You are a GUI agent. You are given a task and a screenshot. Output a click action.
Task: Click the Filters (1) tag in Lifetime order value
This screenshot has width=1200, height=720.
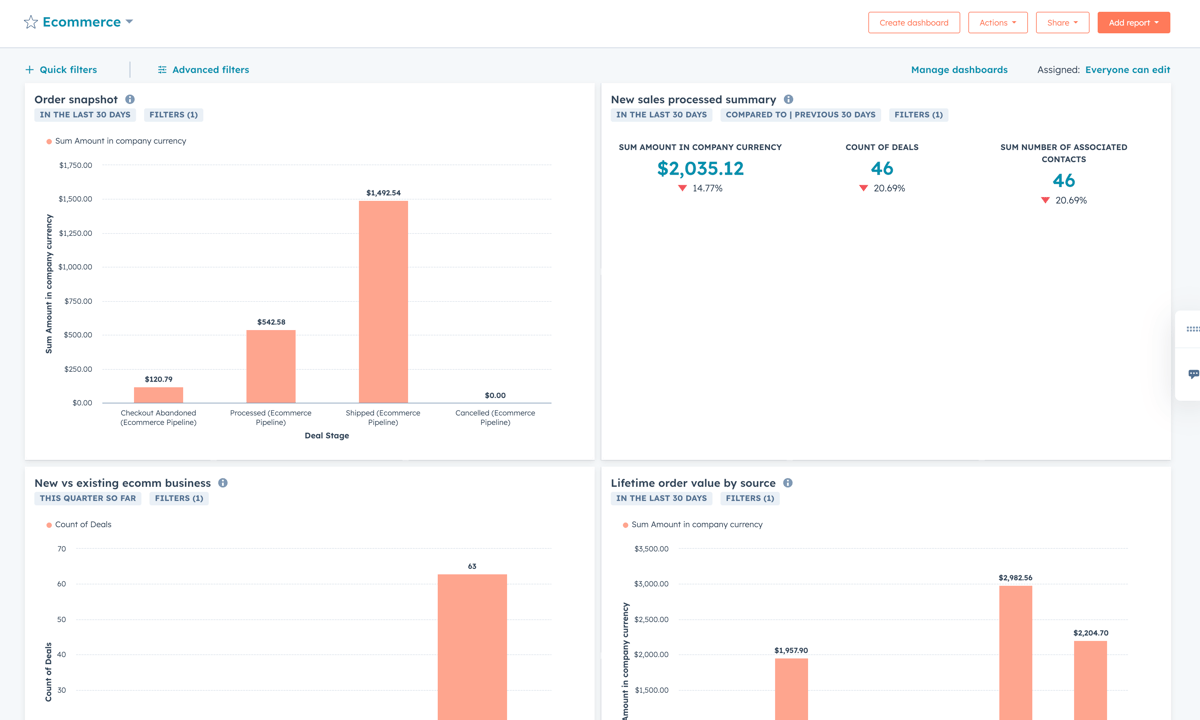tap(750, 498)
